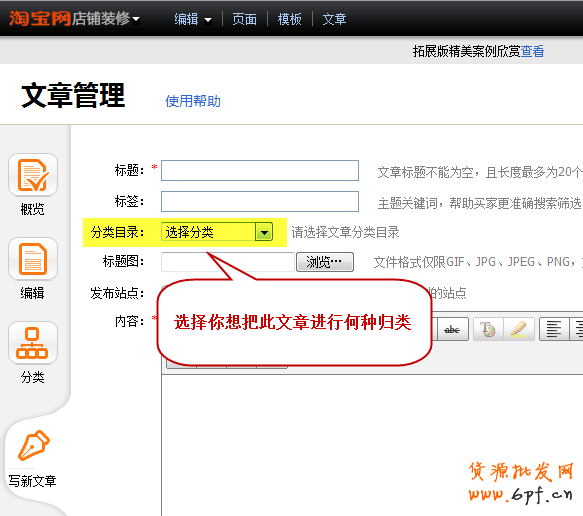Apply left text alignment icon
Image resolution: width=583 pixels, height=516 pixels.
coord(554,329)
